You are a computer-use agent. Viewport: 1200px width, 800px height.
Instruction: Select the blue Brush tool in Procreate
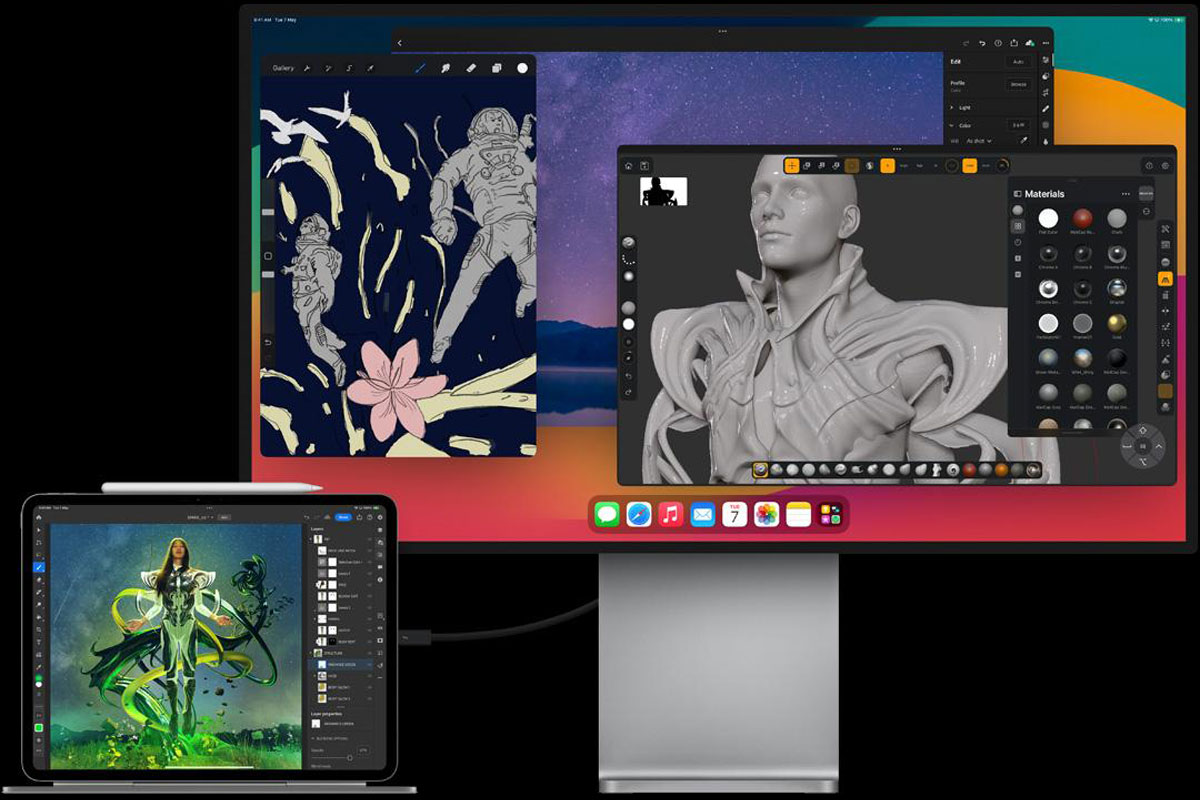click(421, 68)
